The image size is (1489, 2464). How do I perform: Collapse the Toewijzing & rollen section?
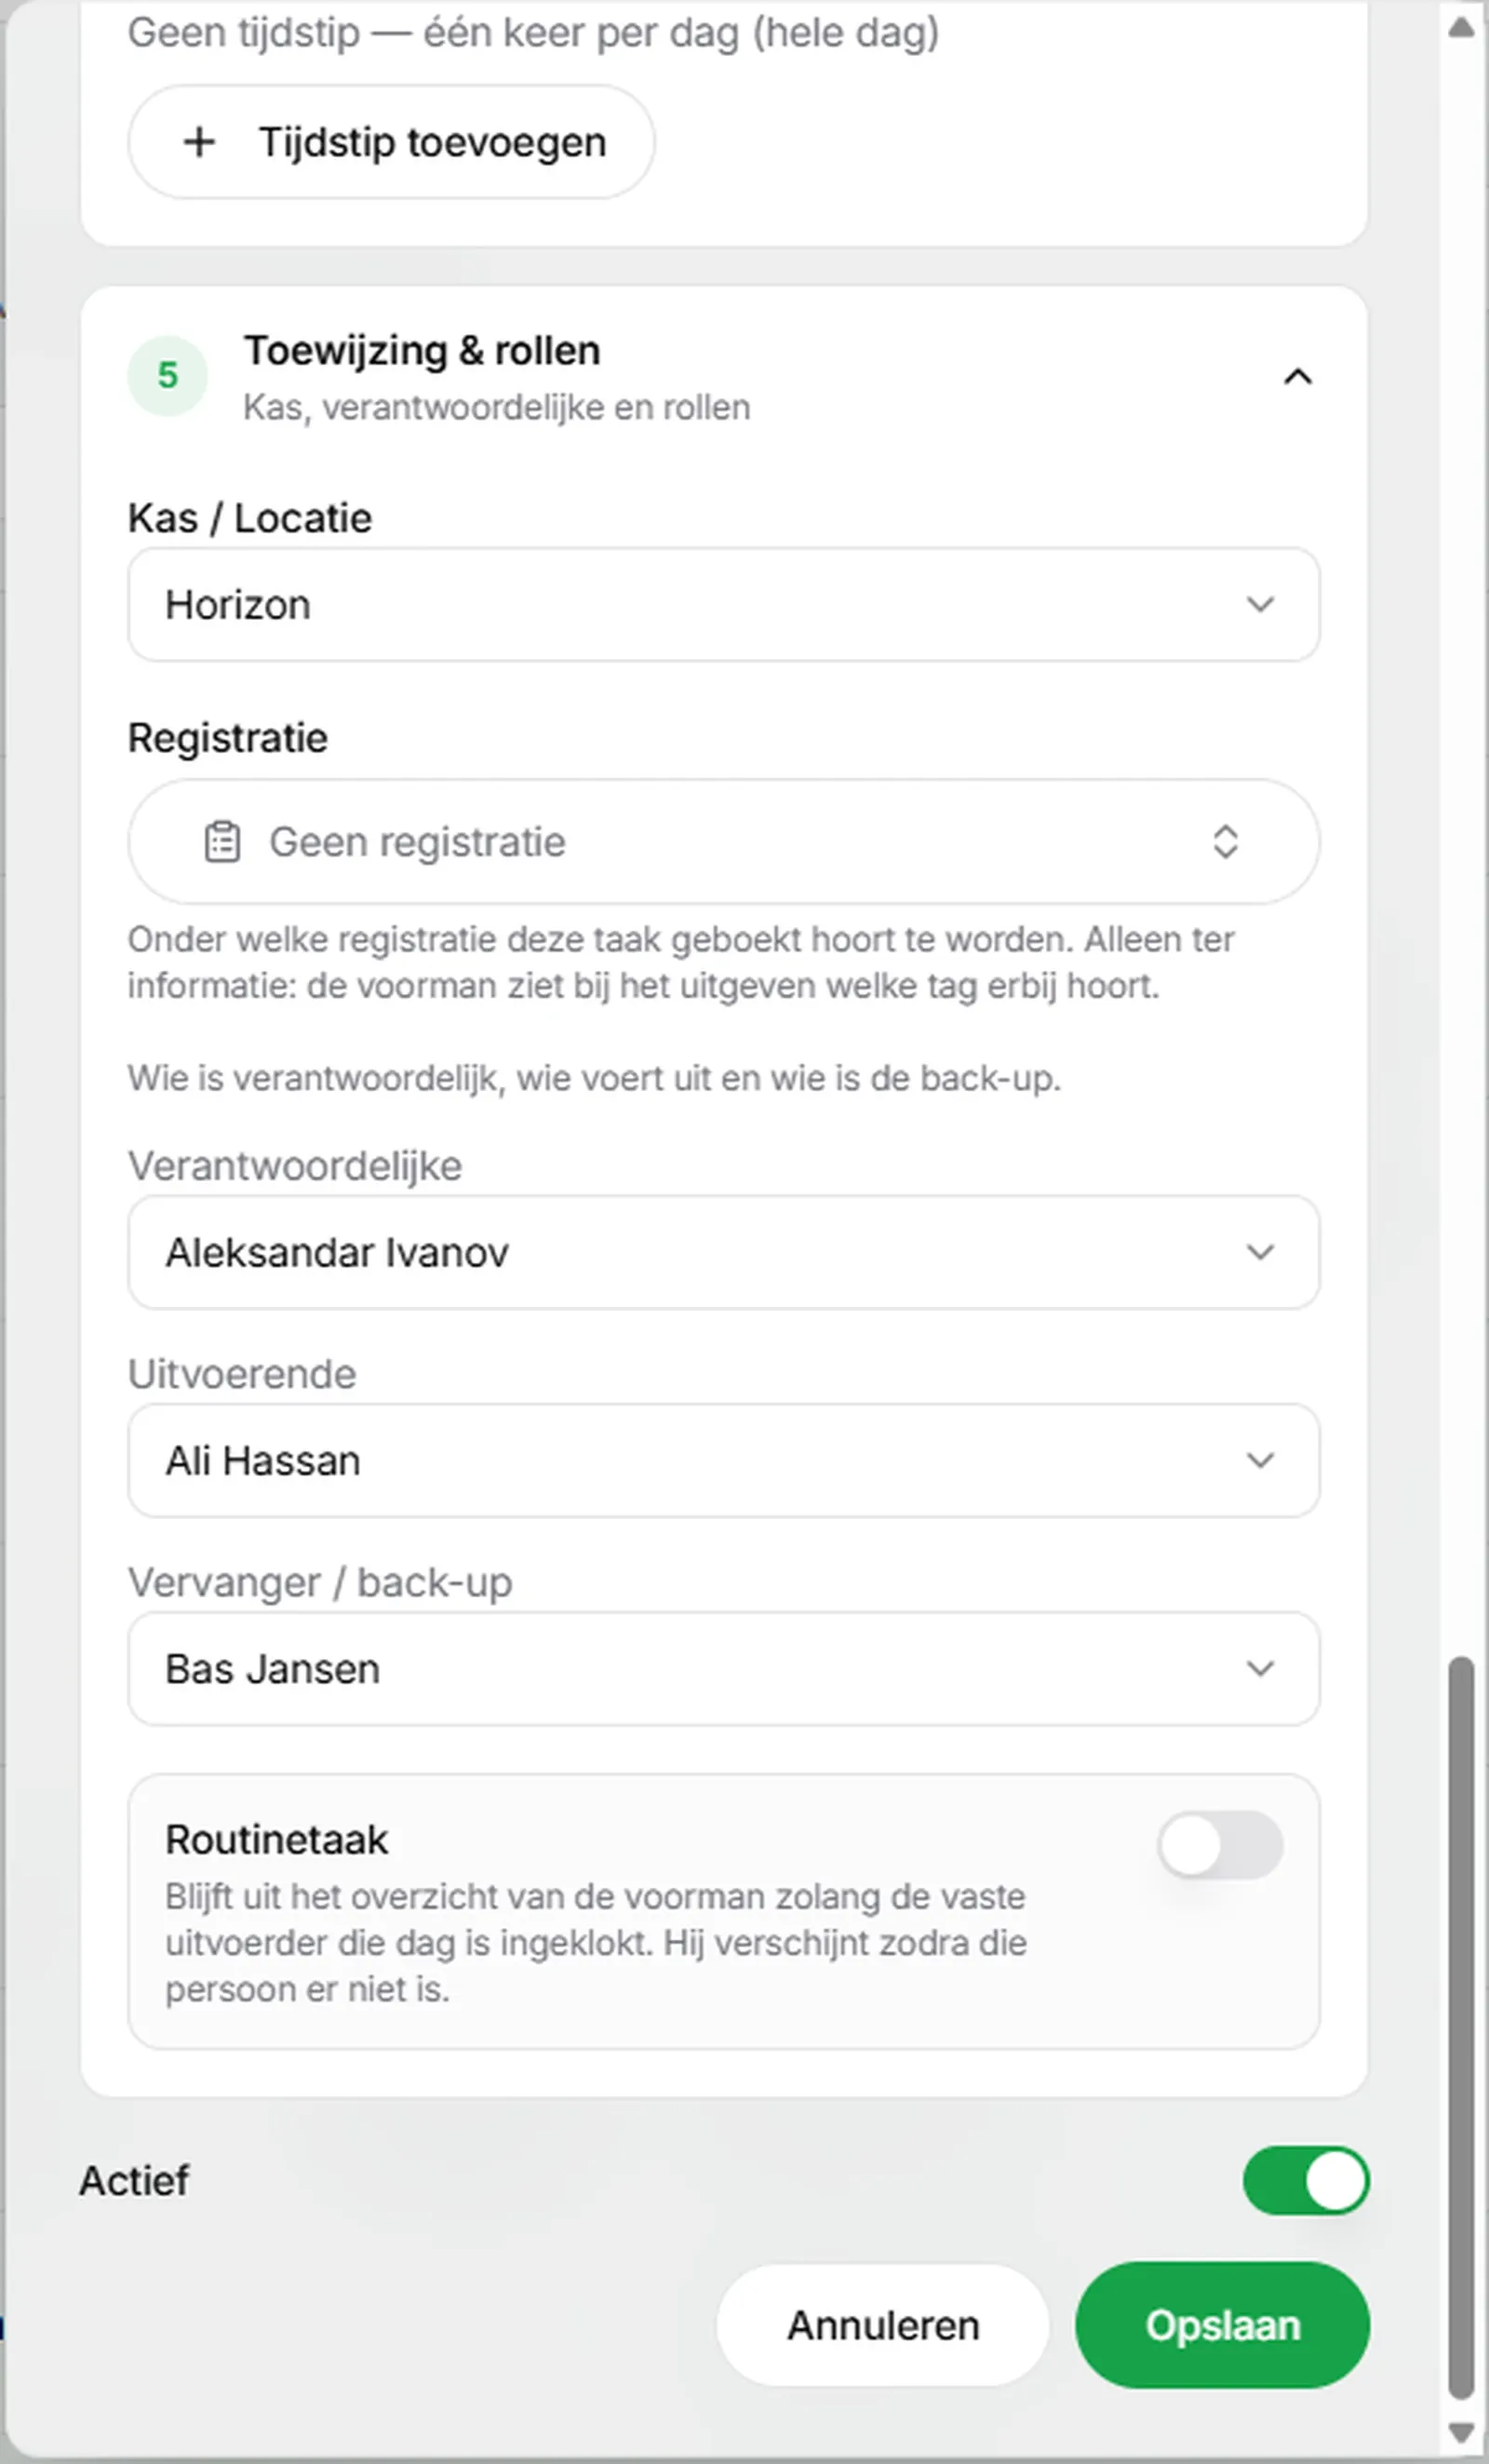point(1297,376)
